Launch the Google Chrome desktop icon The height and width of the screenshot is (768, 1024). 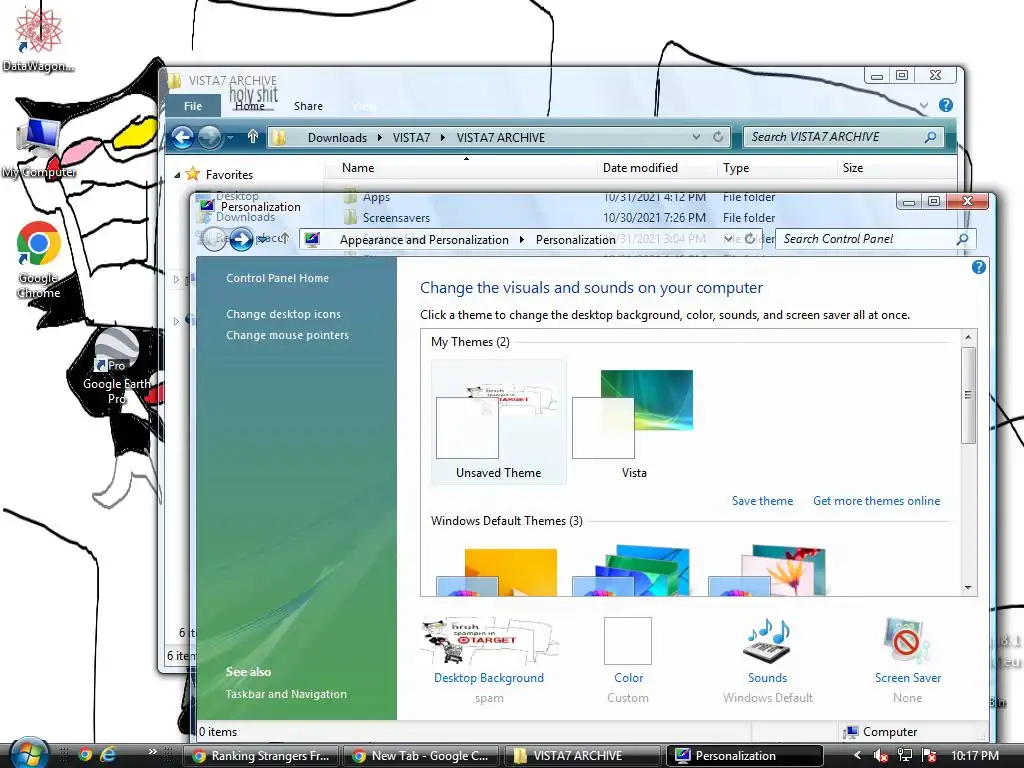(x=39, y=260)
